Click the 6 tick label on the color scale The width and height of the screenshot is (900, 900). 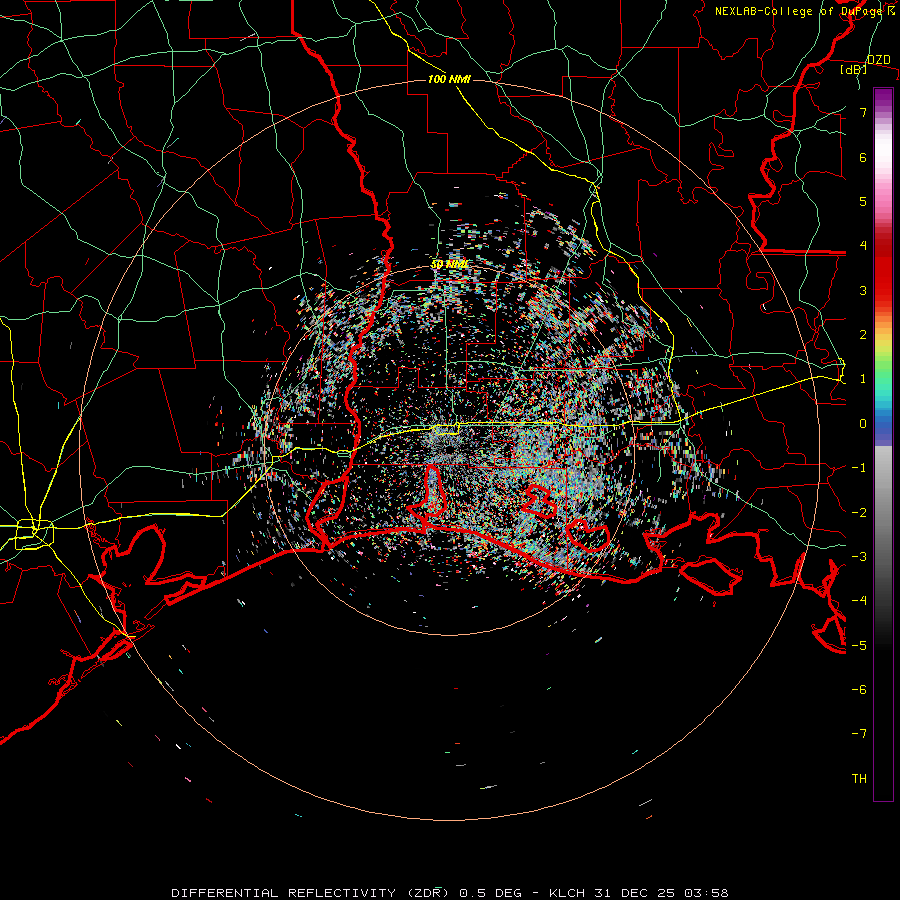pos(863,157)
